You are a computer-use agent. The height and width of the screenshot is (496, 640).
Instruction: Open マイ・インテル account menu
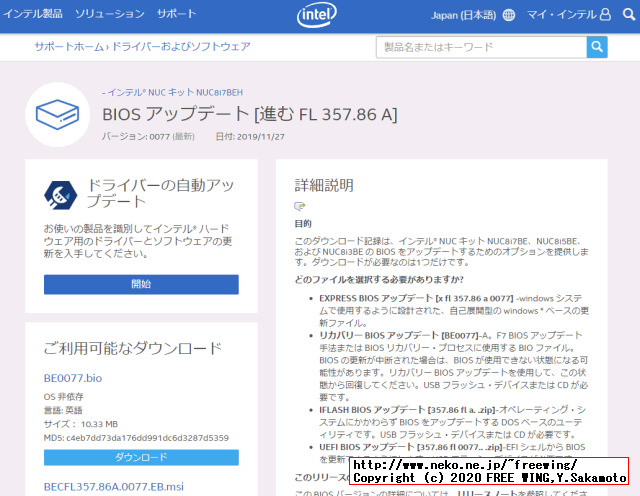click(x=562, y=15)
